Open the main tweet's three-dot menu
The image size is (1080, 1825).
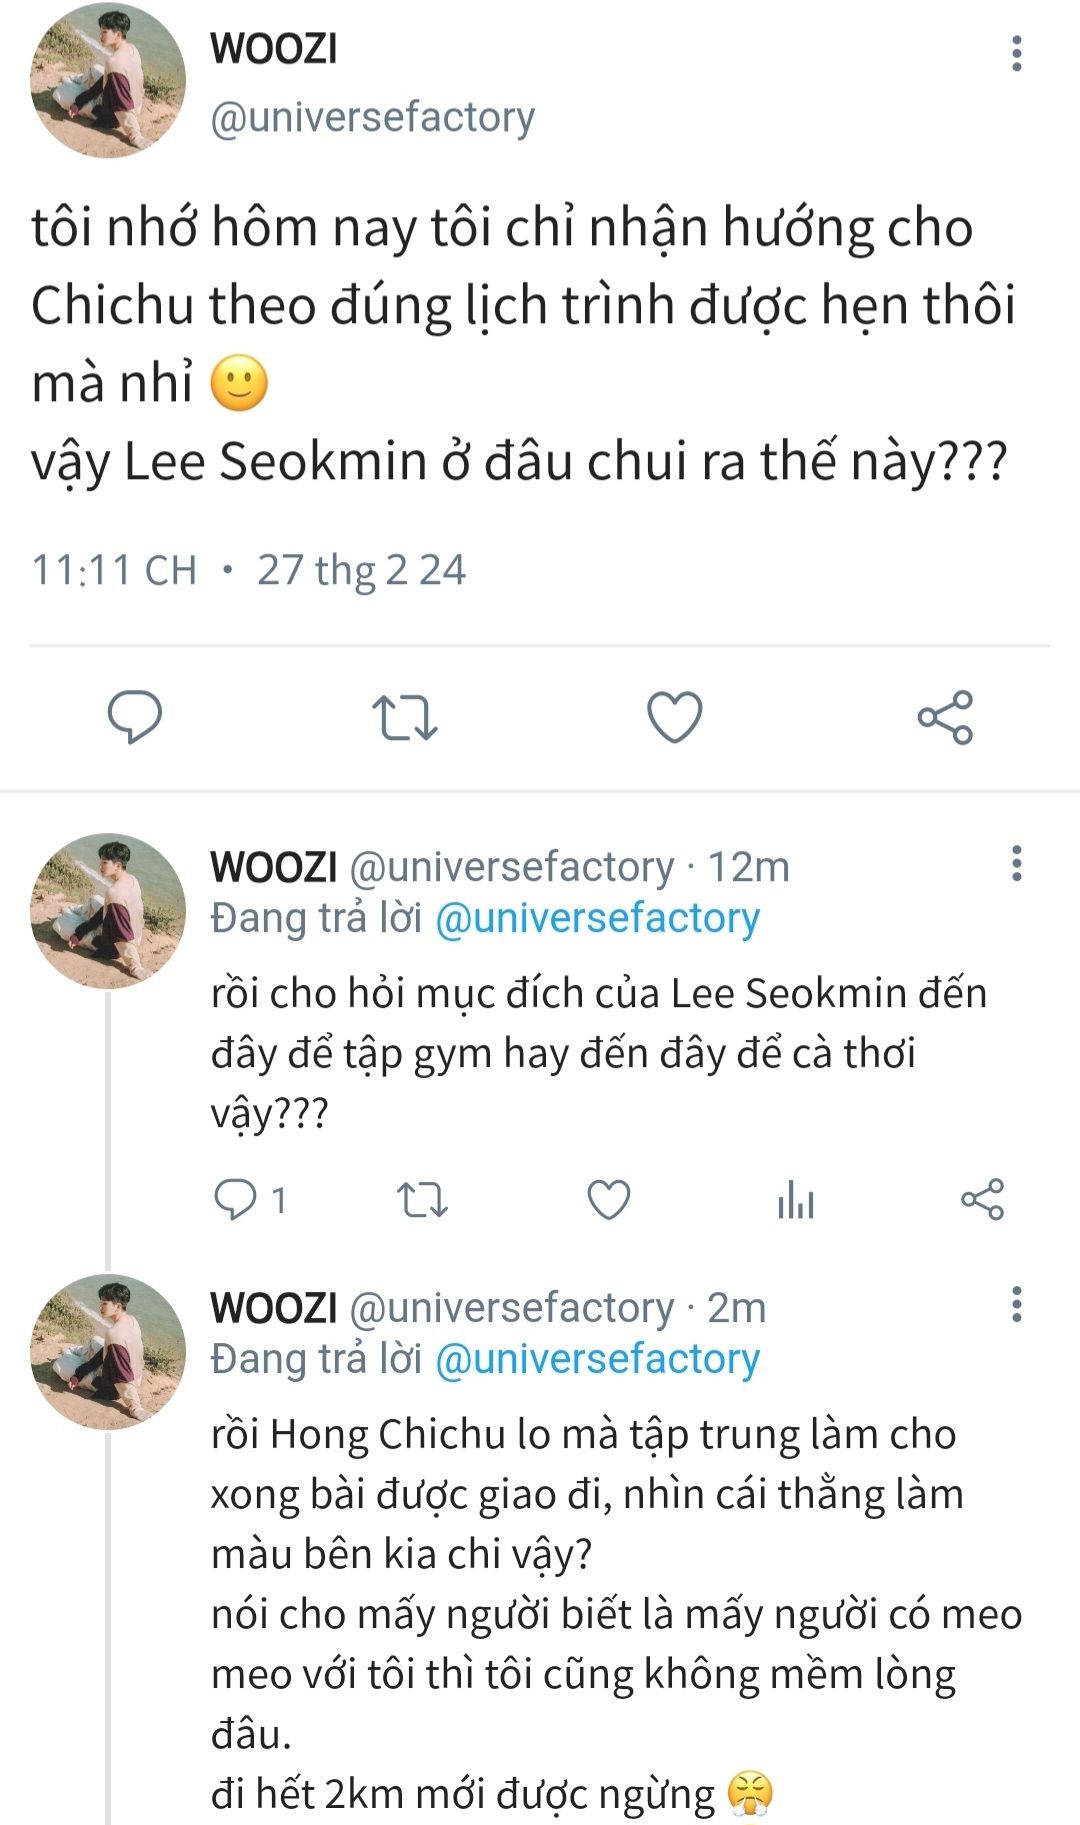point(1016,53)
